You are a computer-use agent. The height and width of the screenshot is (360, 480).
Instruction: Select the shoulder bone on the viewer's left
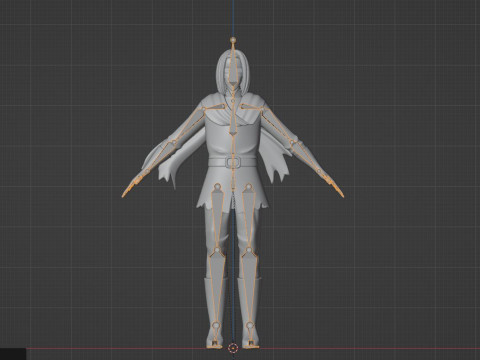pyautogui.click(x=213, y=107)
